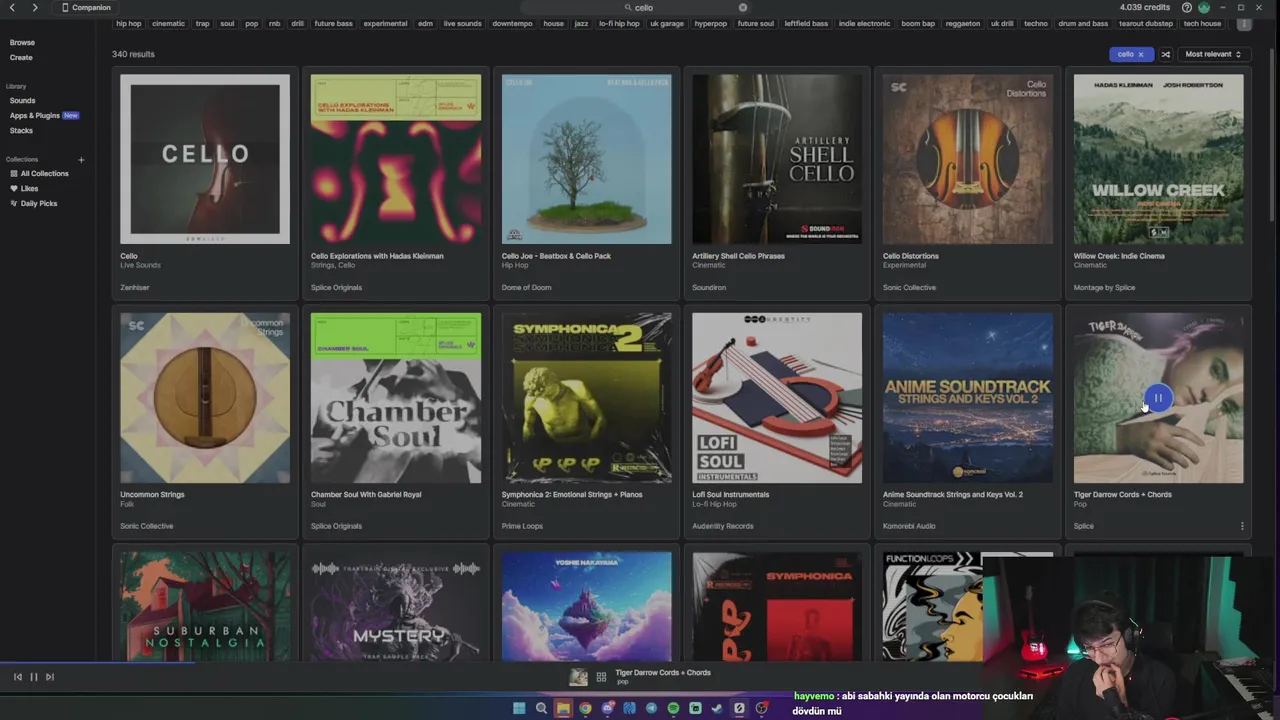
Task: Filter results by lo-fi hip hop tag
Action: (x=619, y=23)
